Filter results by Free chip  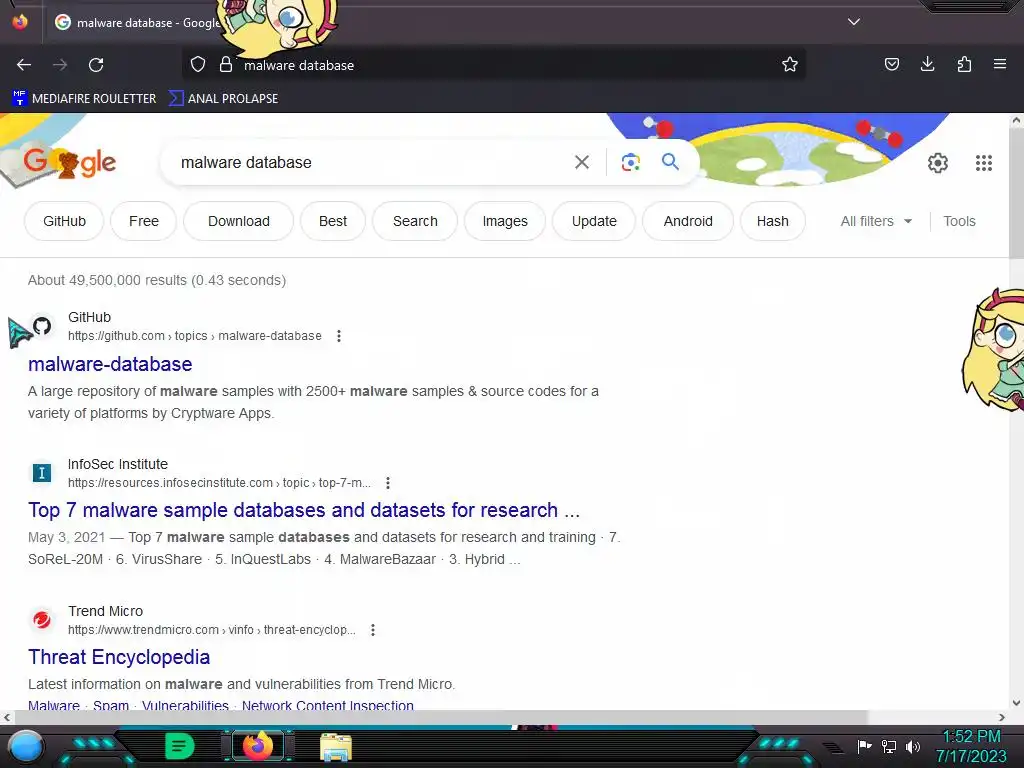click(x=144, y=221)
